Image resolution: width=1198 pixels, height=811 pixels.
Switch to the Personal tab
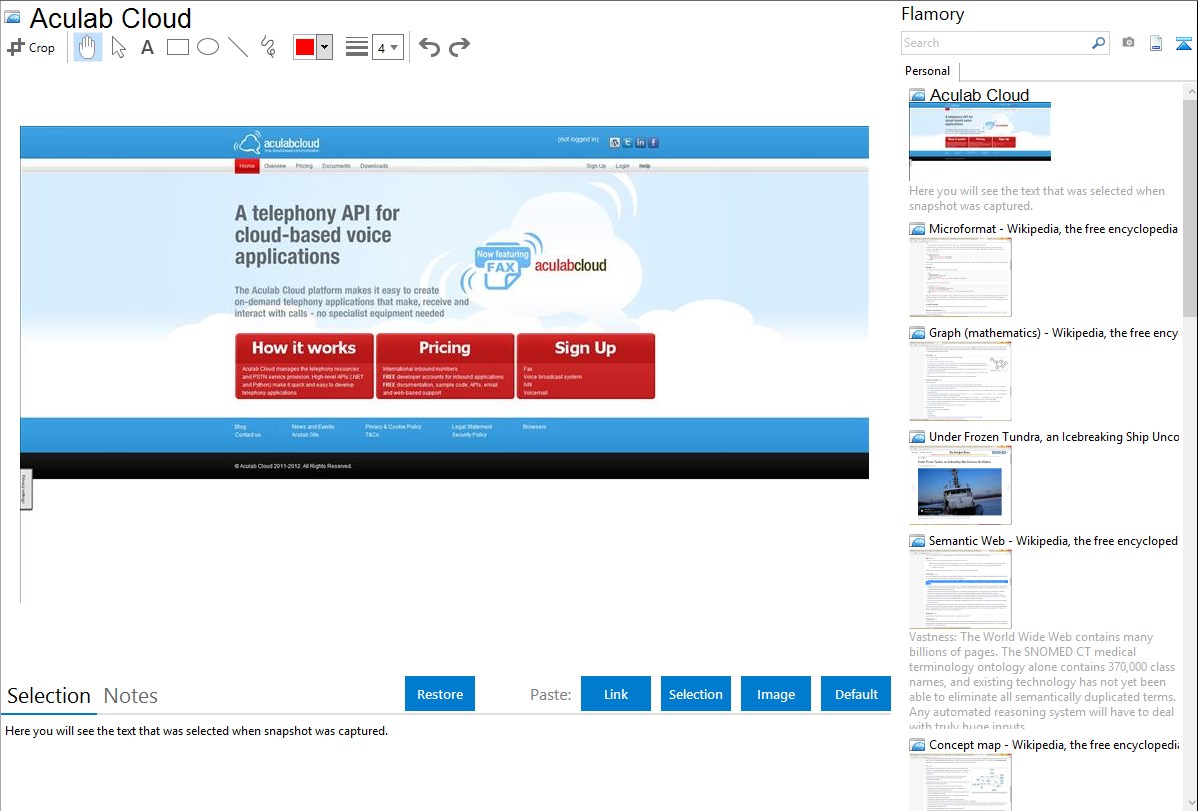[x=928, y=71]
